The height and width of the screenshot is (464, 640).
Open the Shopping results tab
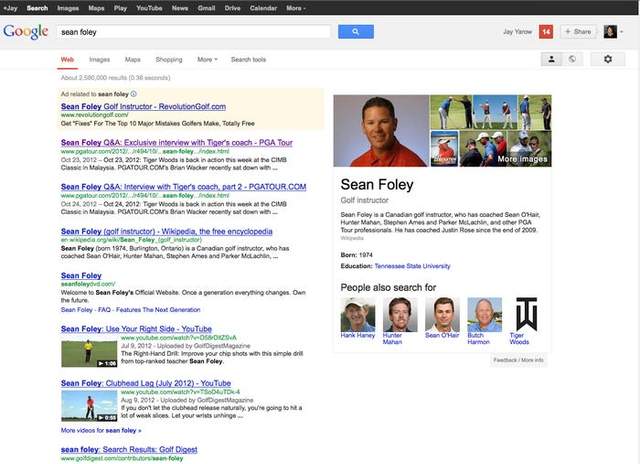click(168, 60)
